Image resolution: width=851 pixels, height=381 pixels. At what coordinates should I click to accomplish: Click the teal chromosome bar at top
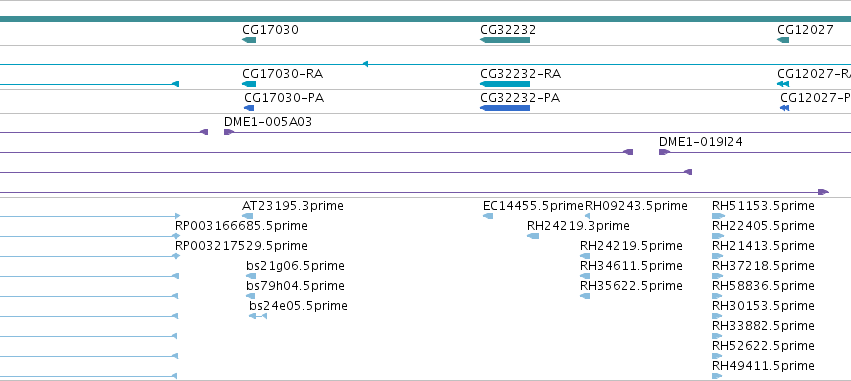pos(426,19)
